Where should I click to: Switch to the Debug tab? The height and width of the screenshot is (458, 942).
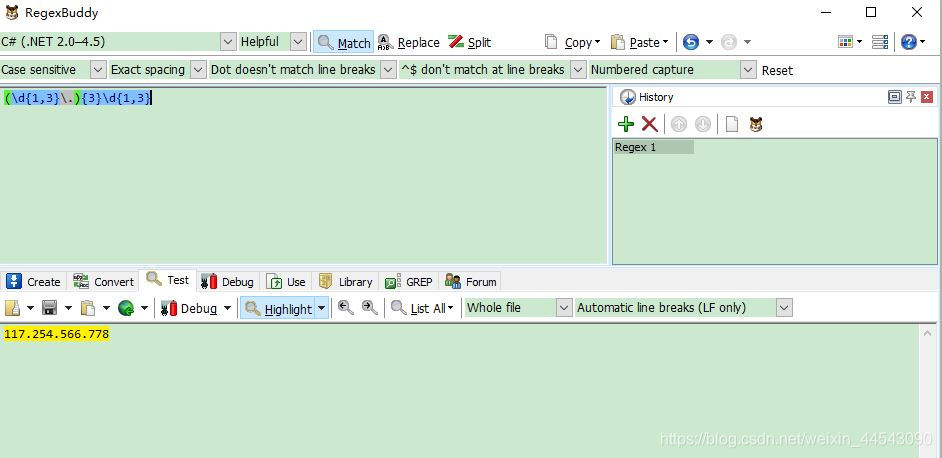[x=227, y=281]
